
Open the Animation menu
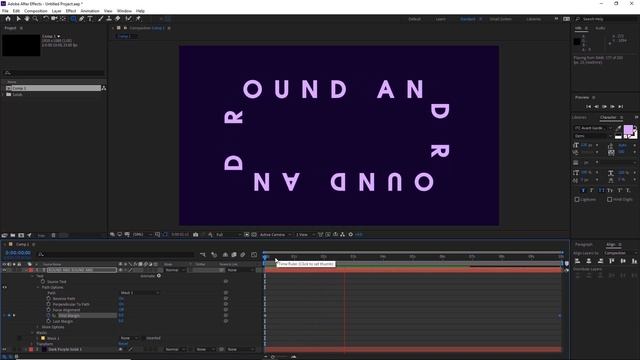tap(90, 11)
